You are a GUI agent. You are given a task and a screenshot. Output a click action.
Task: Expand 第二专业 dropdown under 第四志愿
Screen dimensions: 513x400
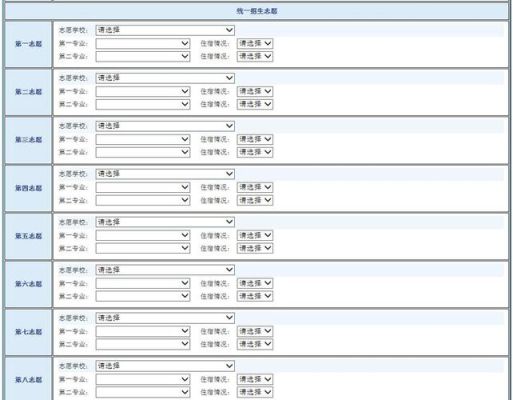(x=143, y=200)
